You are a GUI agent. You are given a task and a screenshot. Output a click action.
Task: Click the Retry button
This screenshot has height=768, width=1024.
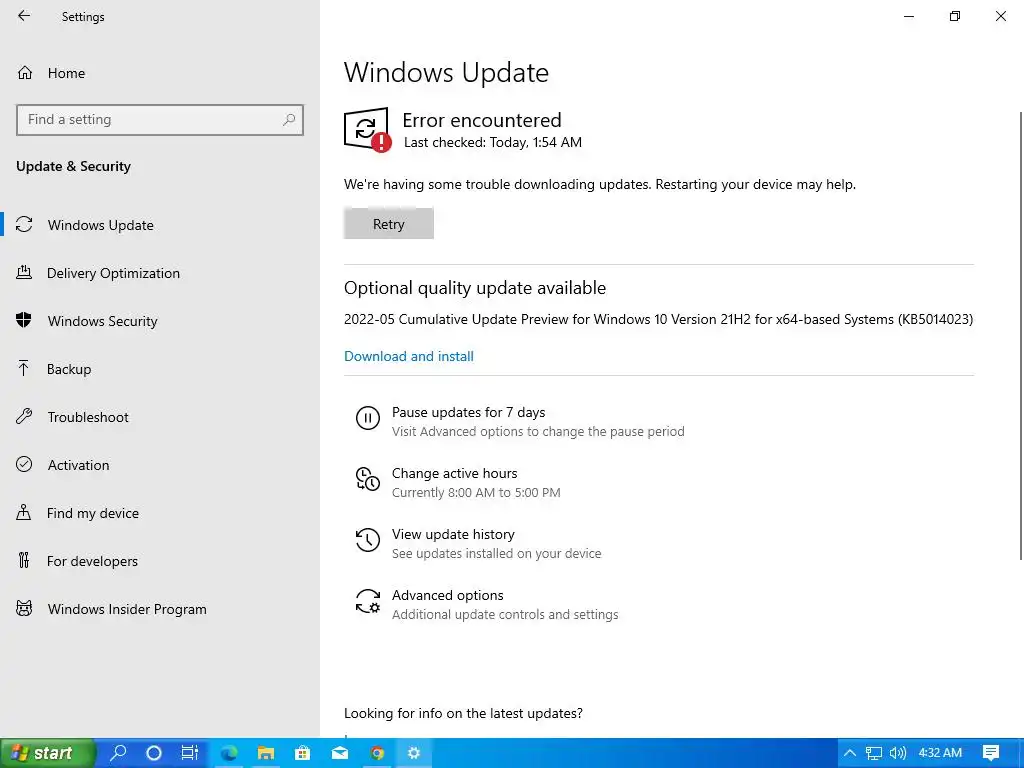coord(389,223)
